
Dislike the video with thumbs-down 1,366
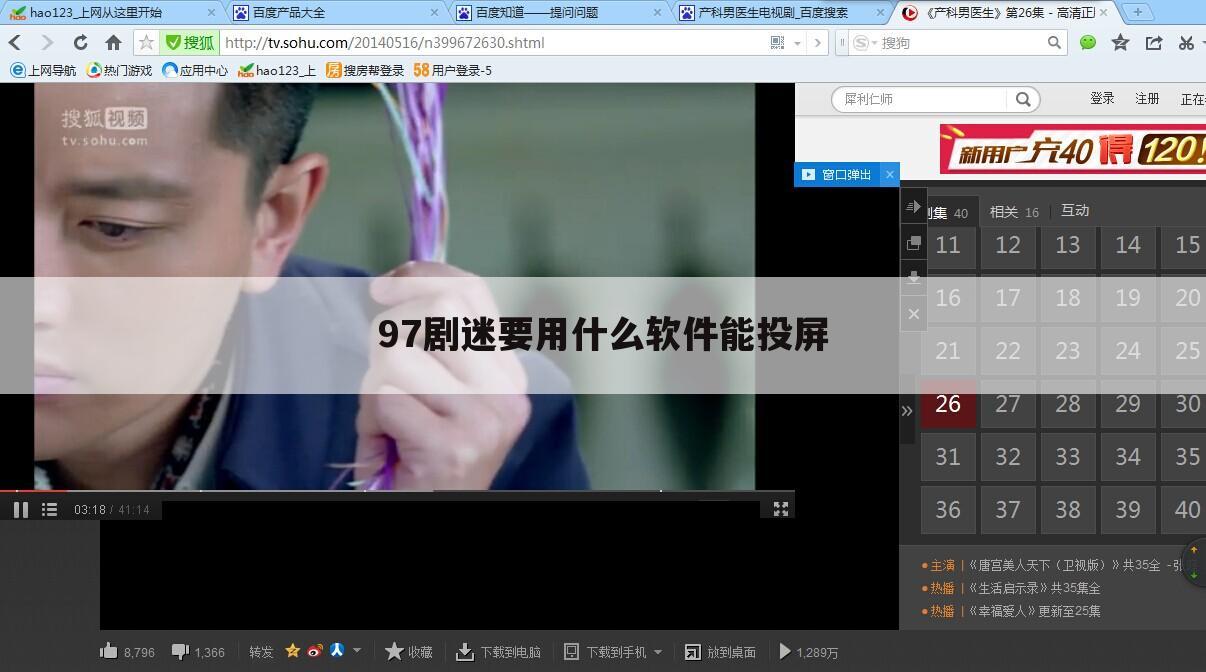[180, 651]
